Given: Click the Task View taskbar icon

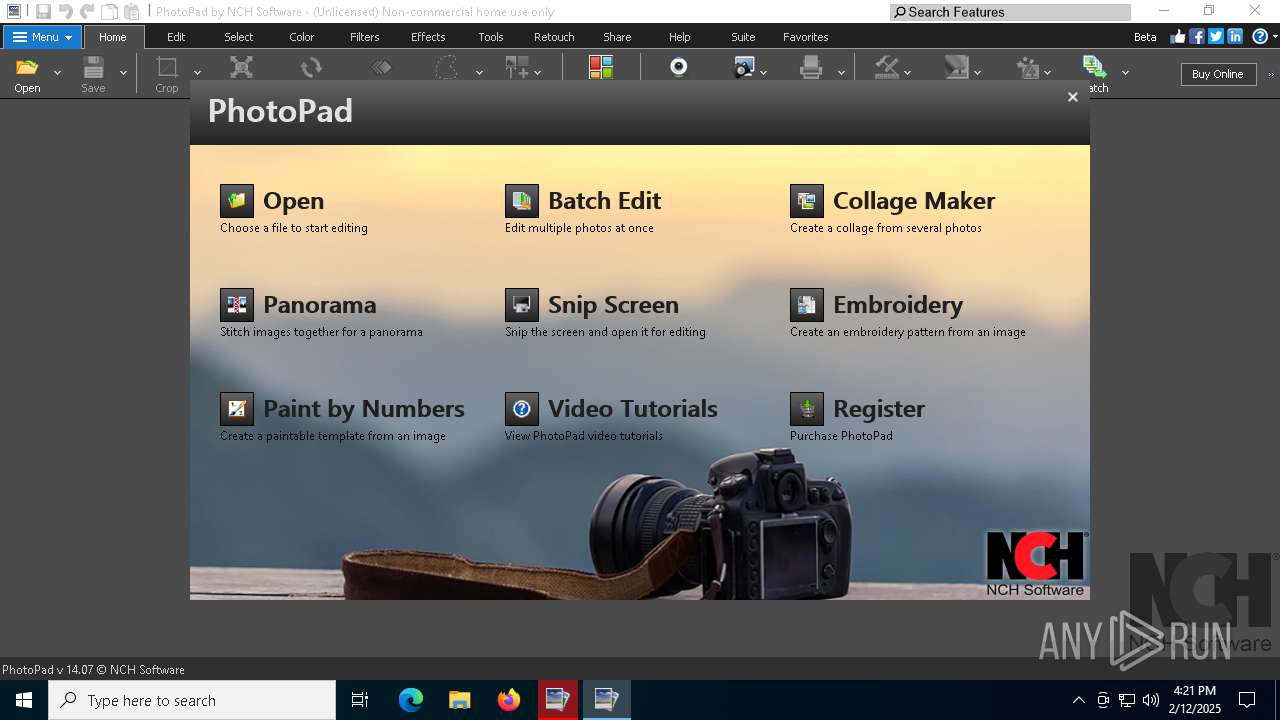Looking at the screenshot, I should [360, 700].
